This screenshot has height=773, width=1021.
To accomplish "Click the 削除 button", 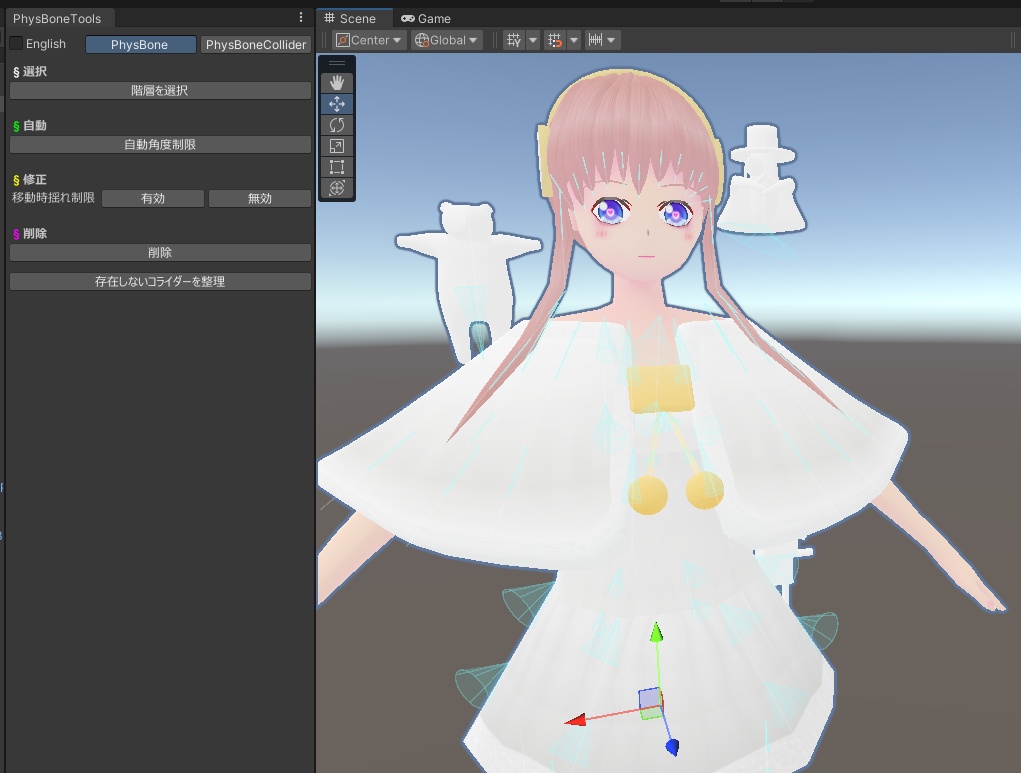I will coord(160,253).
